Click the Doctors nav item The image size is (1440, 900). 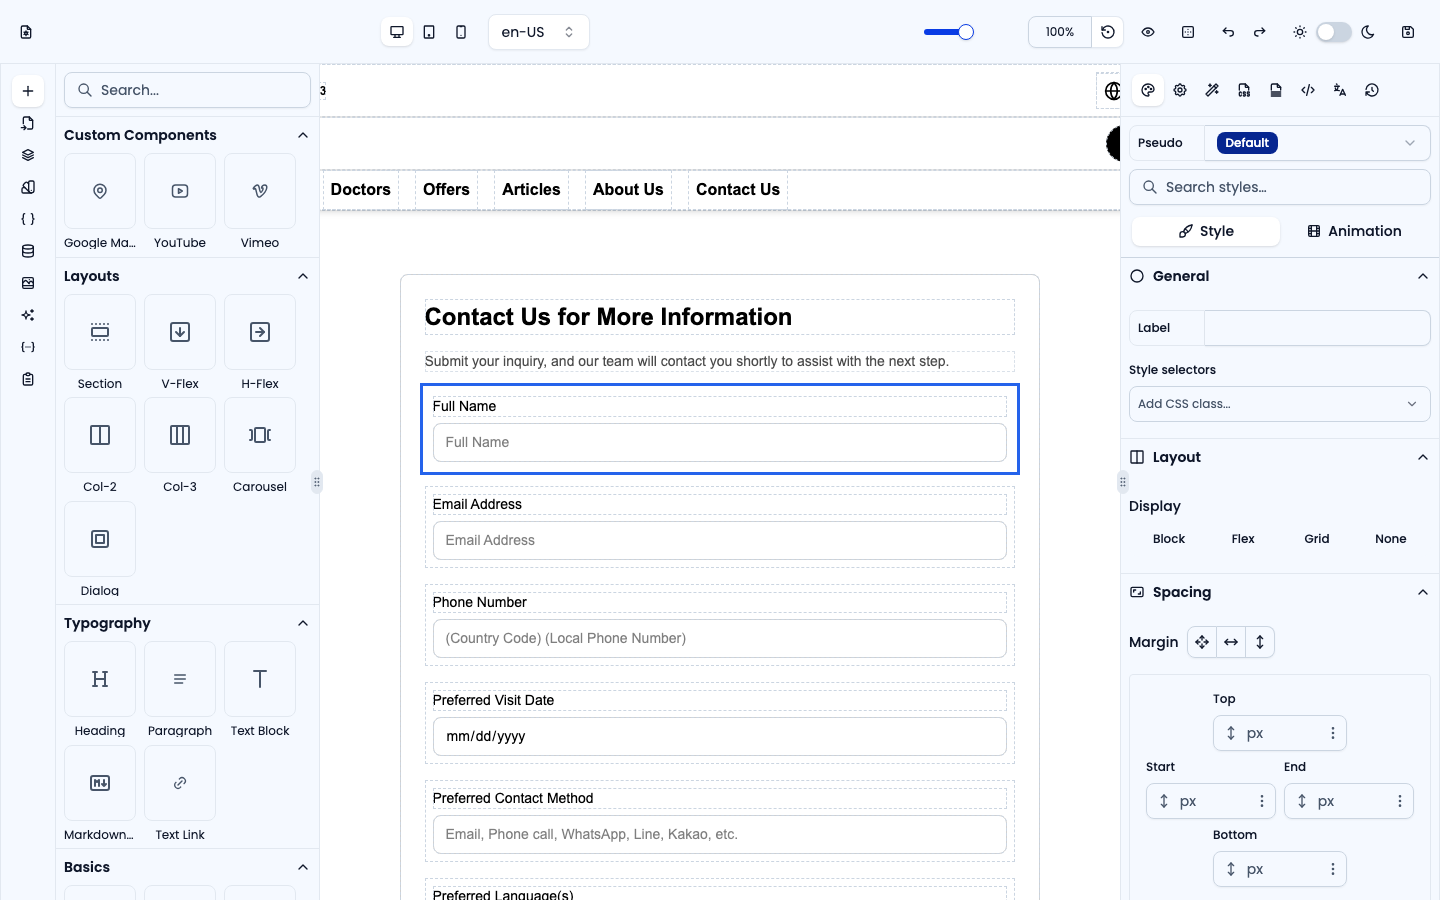coord(361,190)
